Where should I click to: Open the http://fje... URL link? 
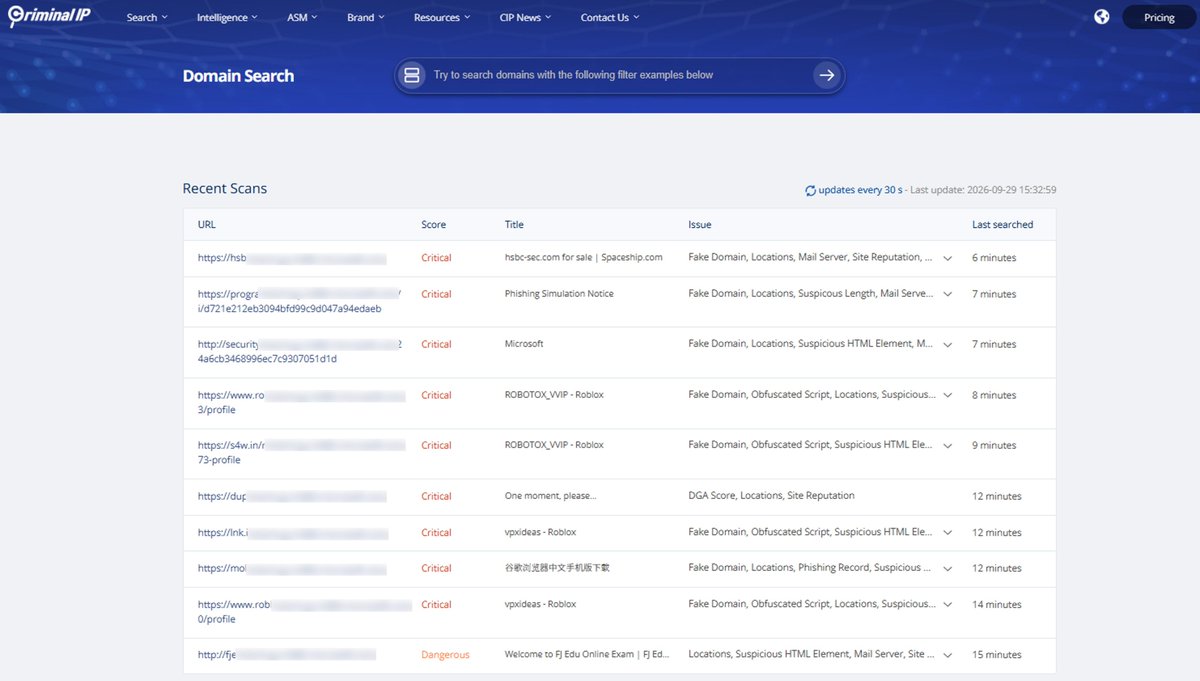coord(287,655)
